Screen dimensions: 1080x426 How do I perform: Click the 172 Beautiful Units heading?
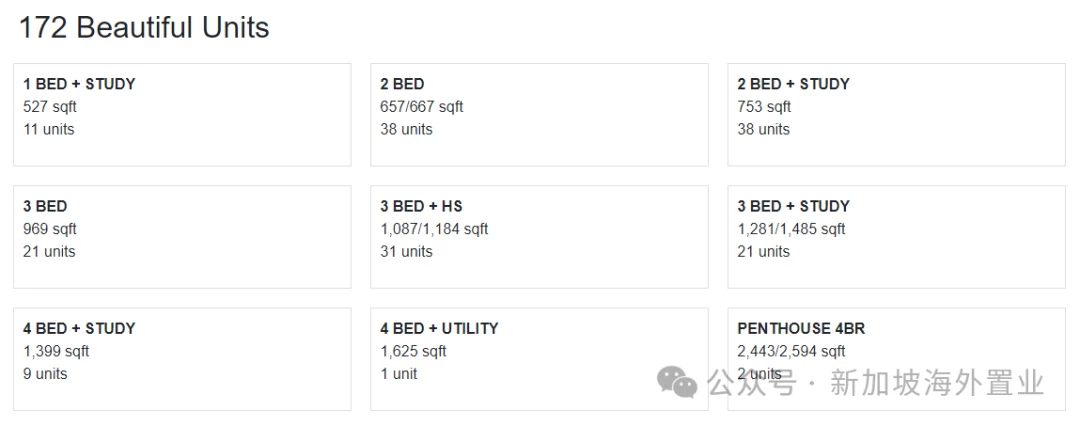click(144, 28)
